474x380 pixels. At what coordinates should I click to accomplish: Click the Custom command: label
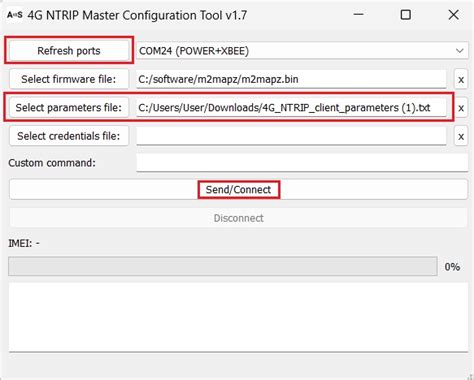coord(52,163)
